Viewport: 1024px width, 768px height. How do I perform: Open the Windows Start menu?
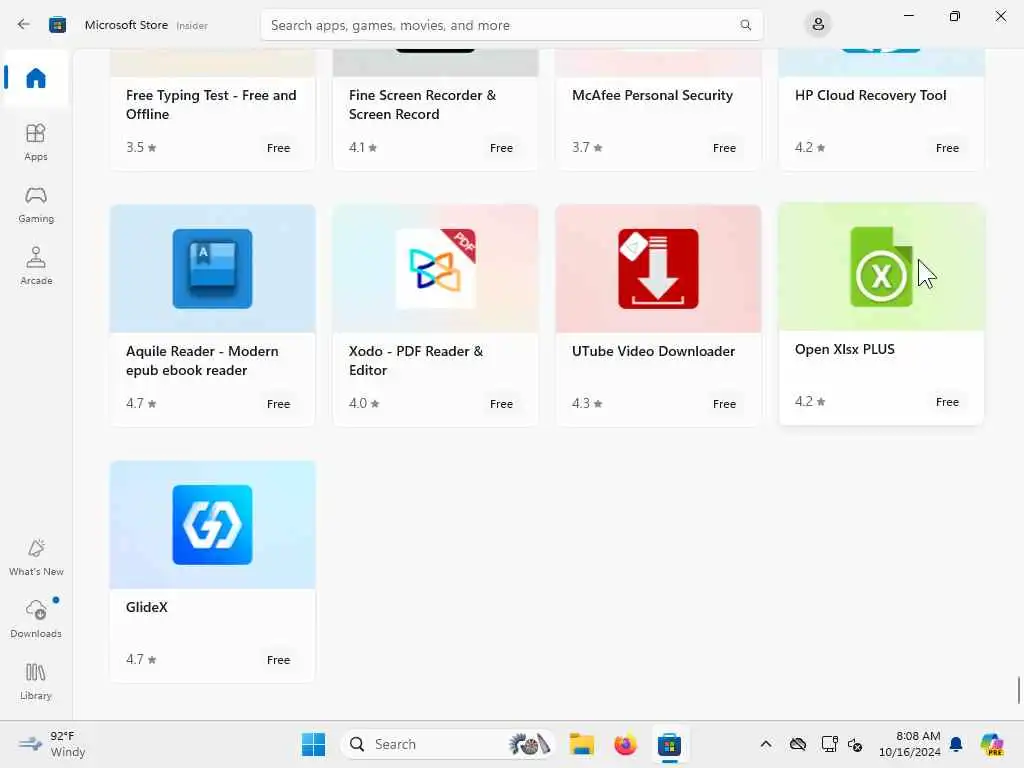click(313, 744)
